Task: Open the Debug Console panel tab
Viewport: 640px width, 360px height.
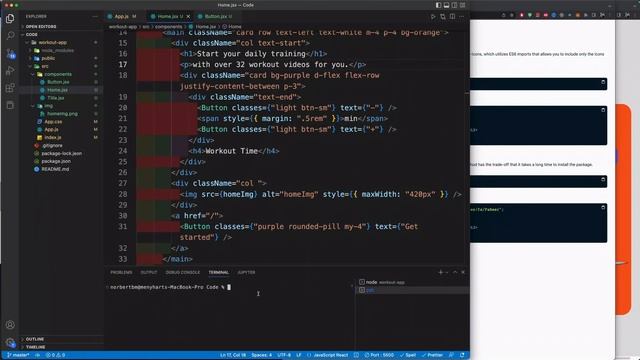Action: tap(183, 272)
